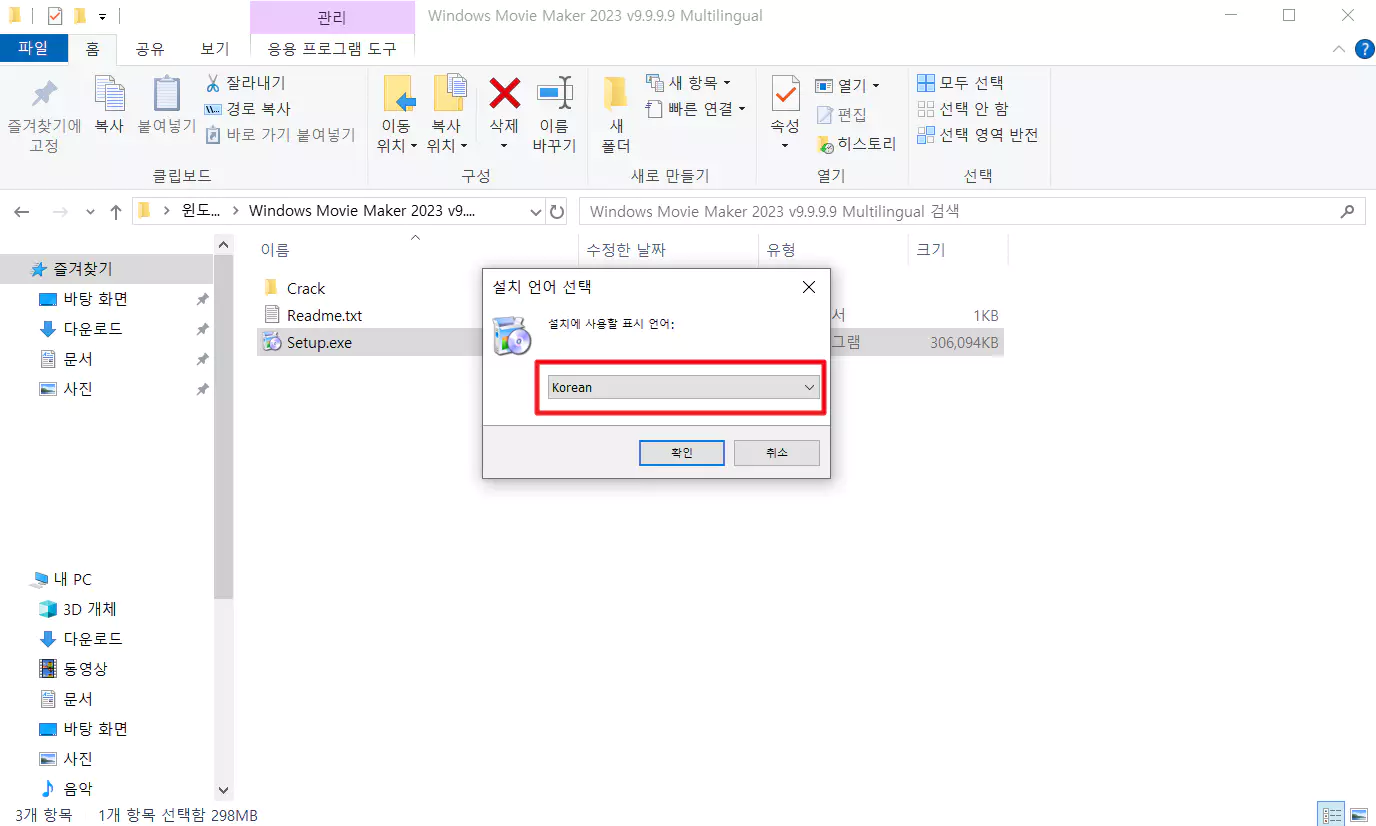1376x826 pixels.
Task: Open New item (새 항목) dropdown
Action: (688, 83)
